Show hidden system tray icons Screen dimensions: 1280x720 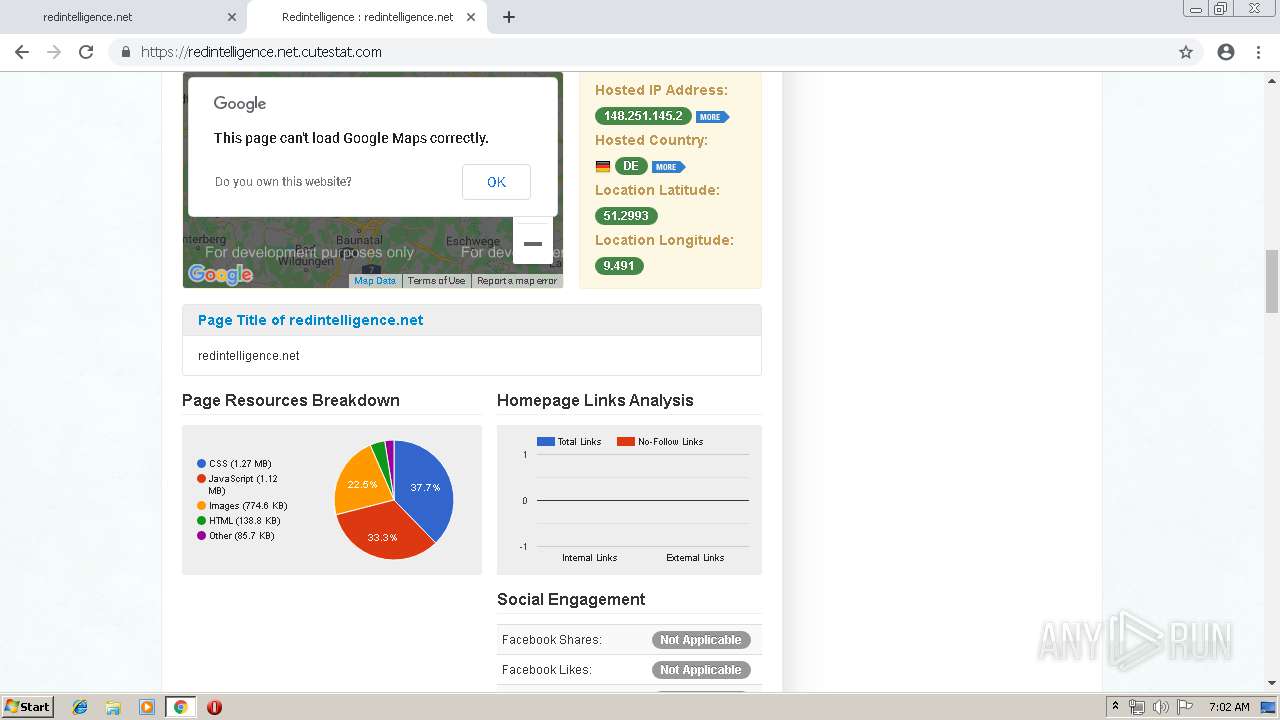[1116, 707]
